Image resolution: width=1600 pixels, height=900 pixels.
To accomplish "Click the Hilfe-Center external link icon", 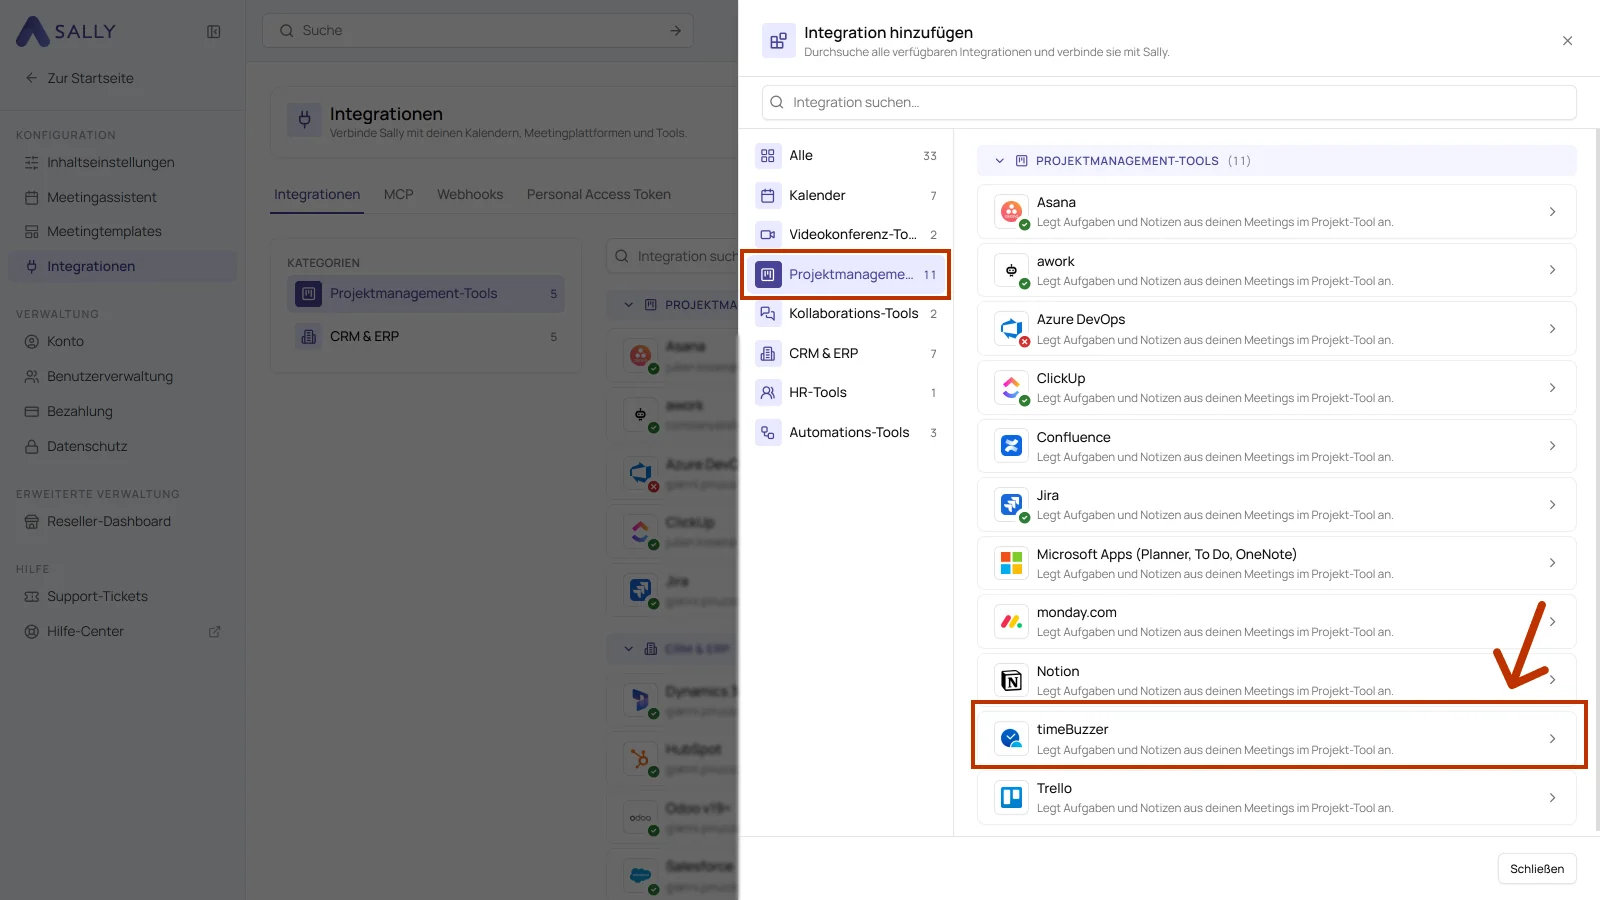I will click(214, 632).
